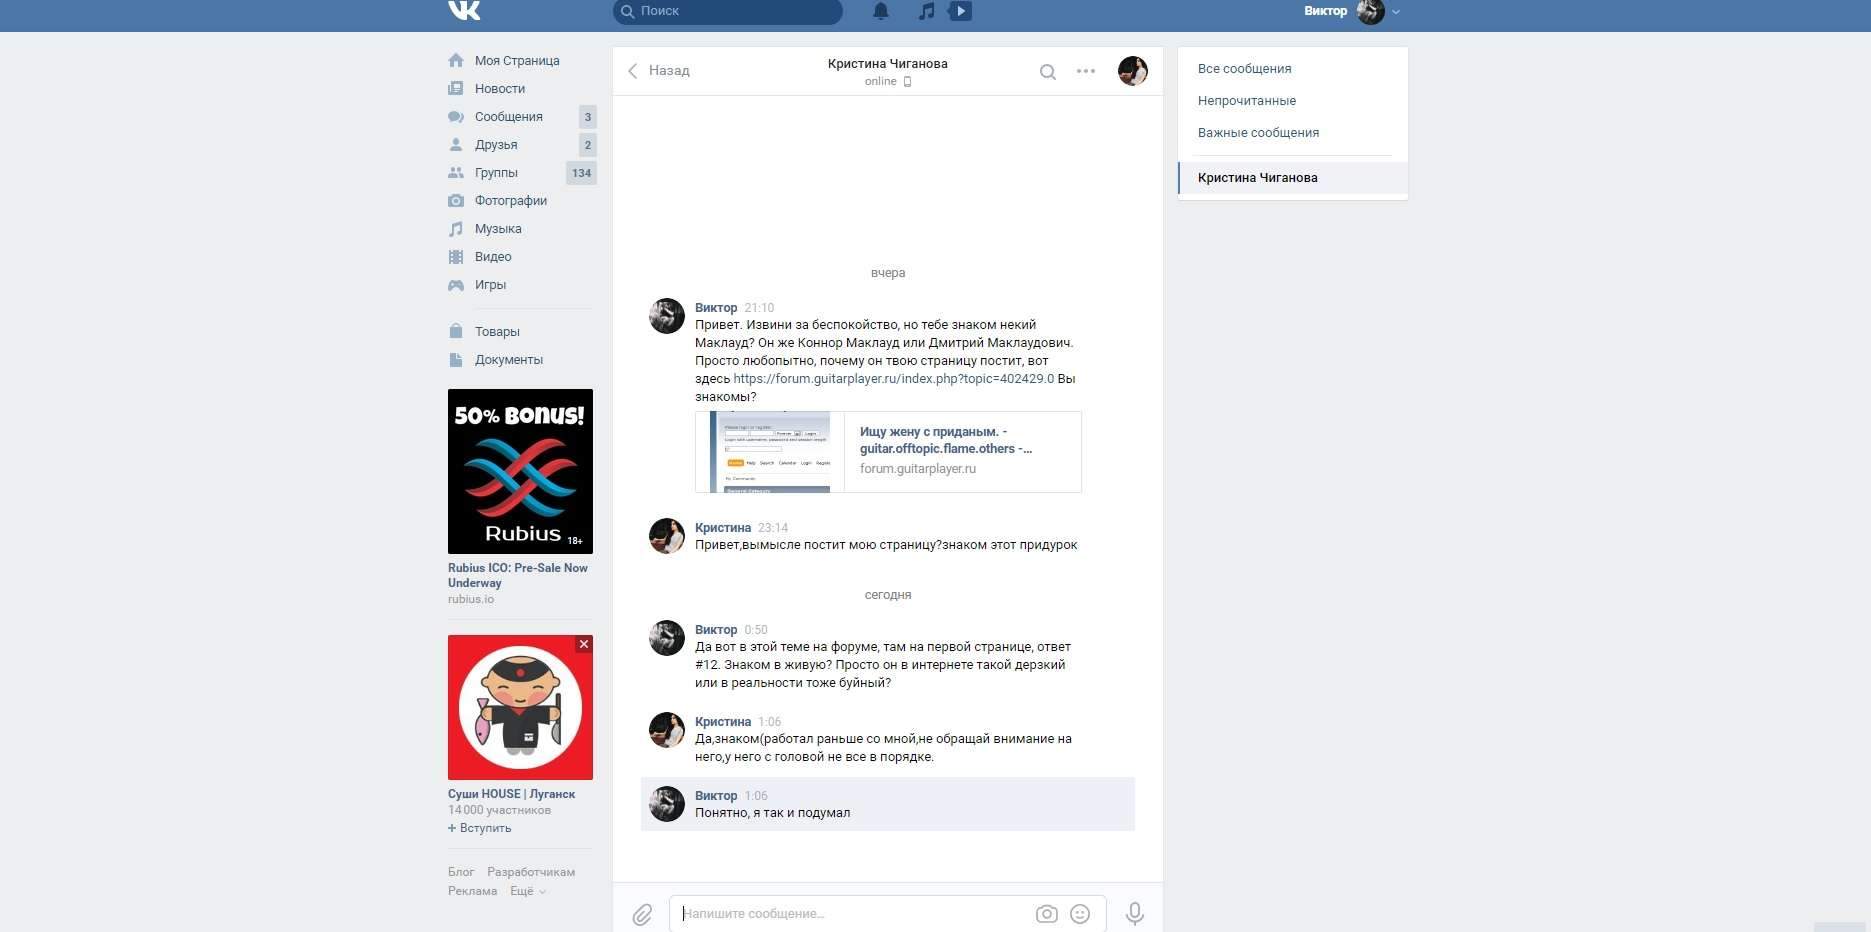Click Виктор's profile avatar in top bar

[1371, 12]
